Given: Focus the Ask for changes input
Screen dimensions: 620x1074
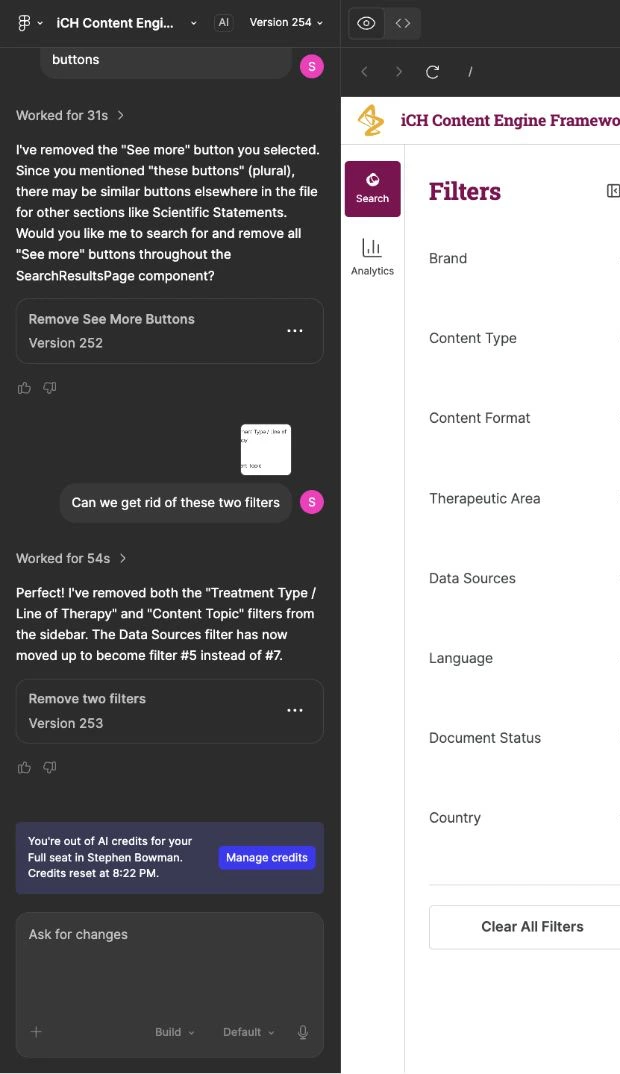Looking at the screenshot, I should click(x=169, y=966).
